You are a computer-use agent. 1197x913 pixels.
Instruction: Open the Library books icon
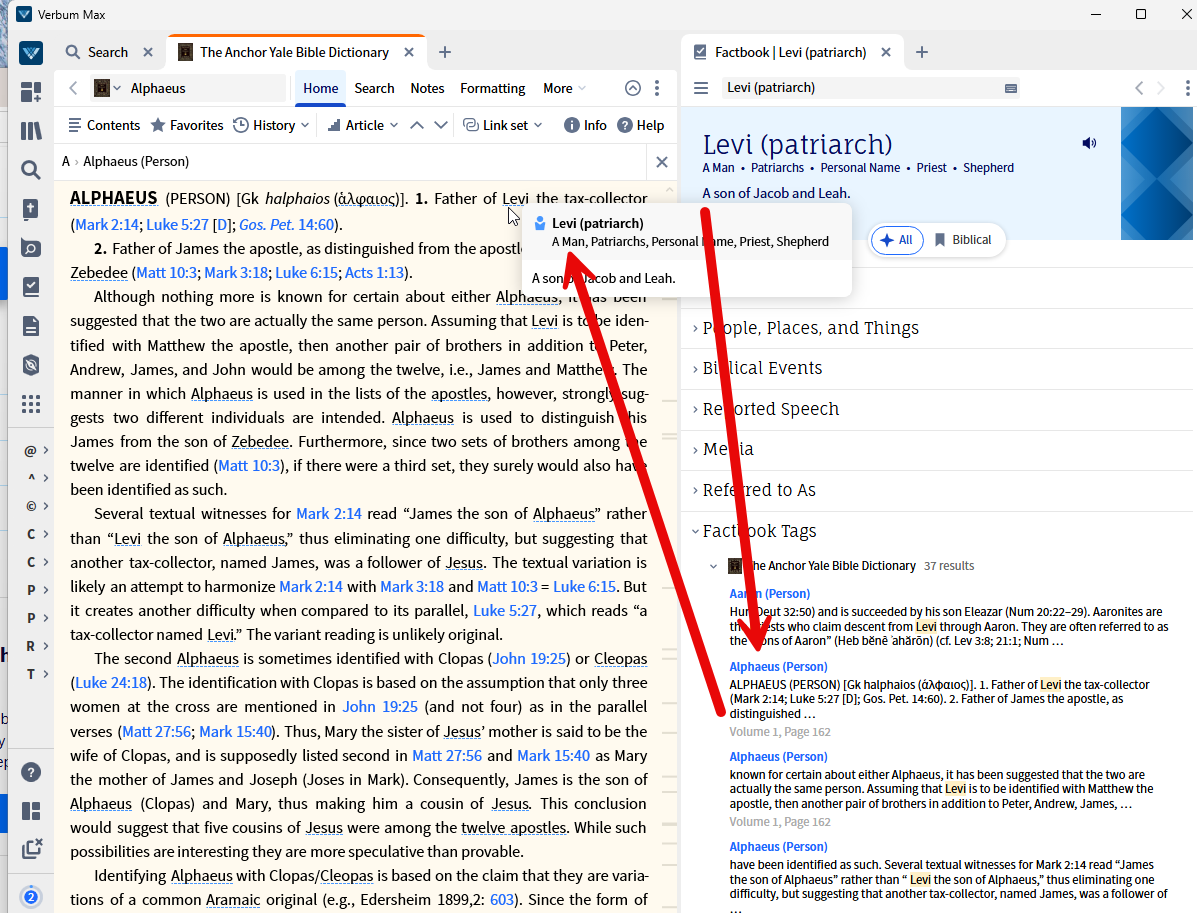[x=31, y=131]
